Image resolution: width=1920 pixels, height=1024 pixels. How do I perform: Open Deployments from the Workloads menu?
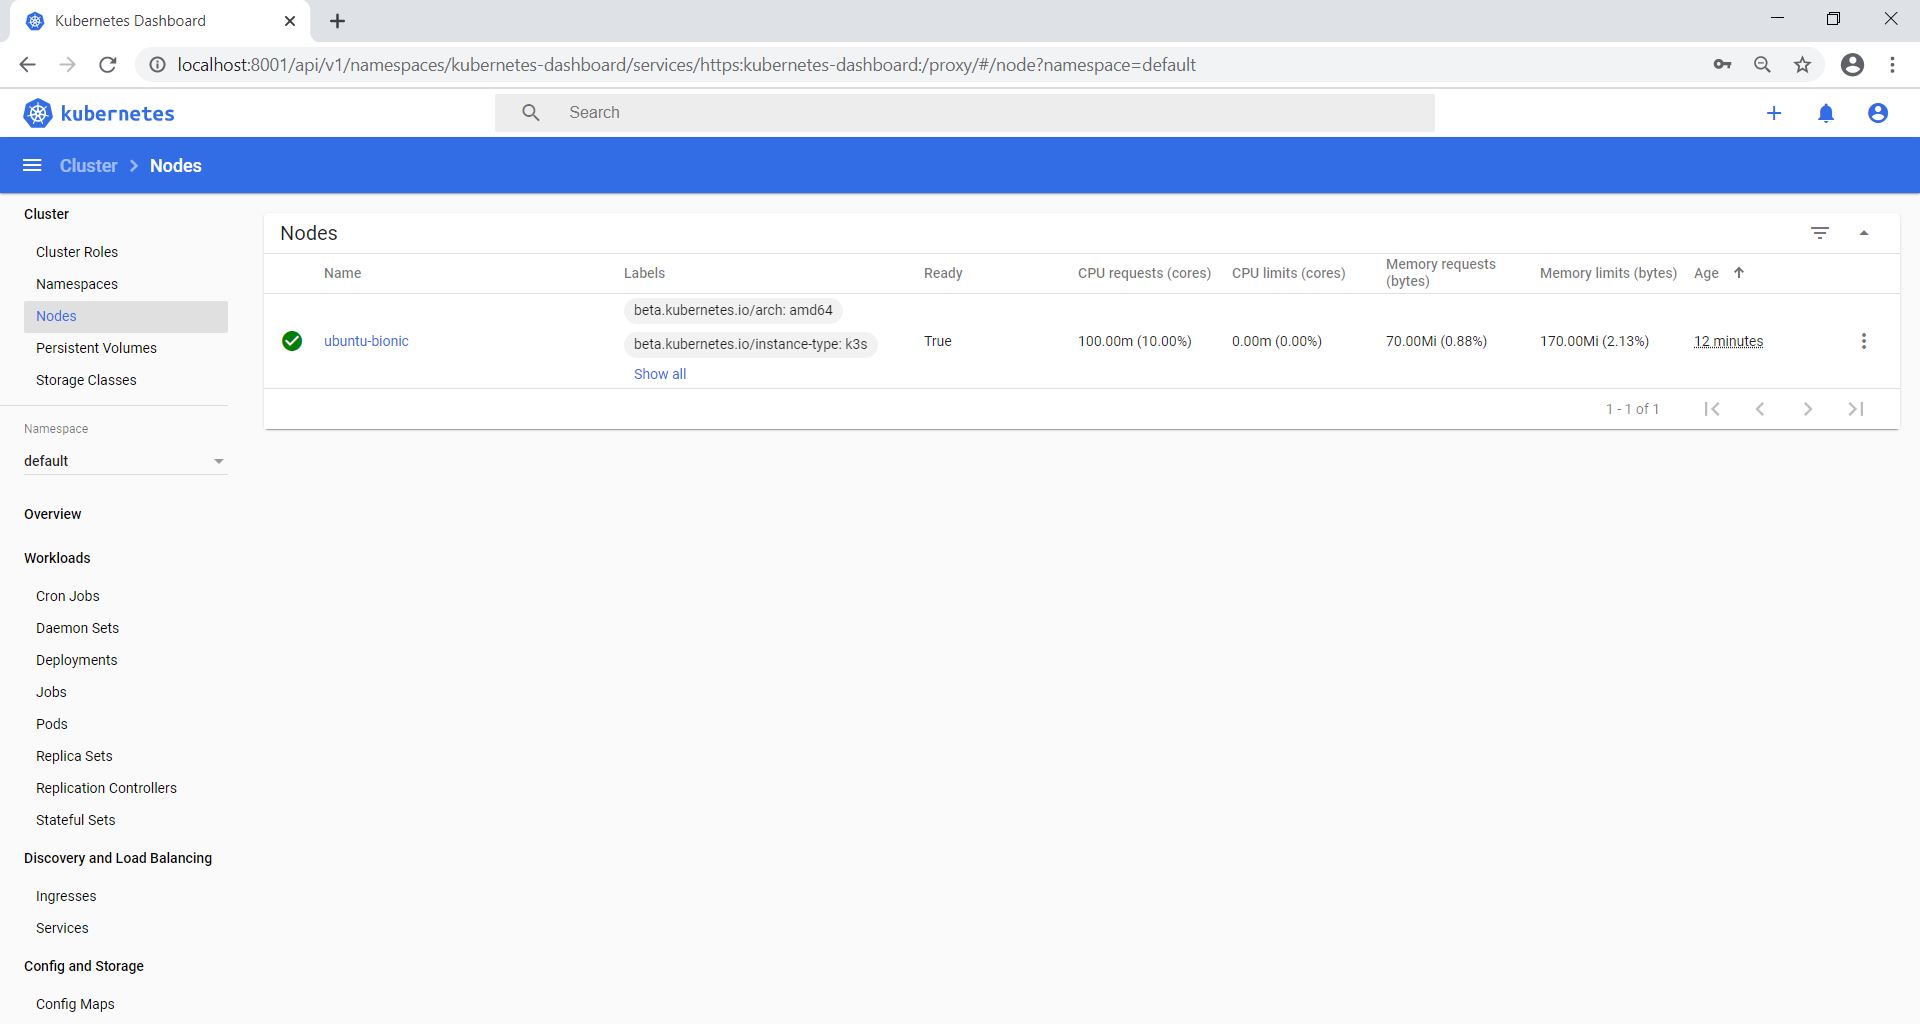77,660
